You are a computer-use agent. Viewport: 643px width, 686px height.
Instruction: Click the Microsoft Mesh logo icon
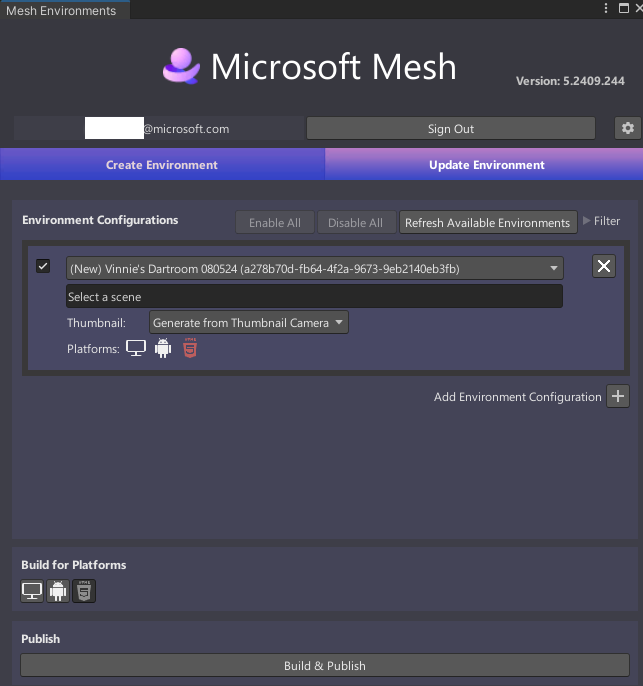point(181,66)
